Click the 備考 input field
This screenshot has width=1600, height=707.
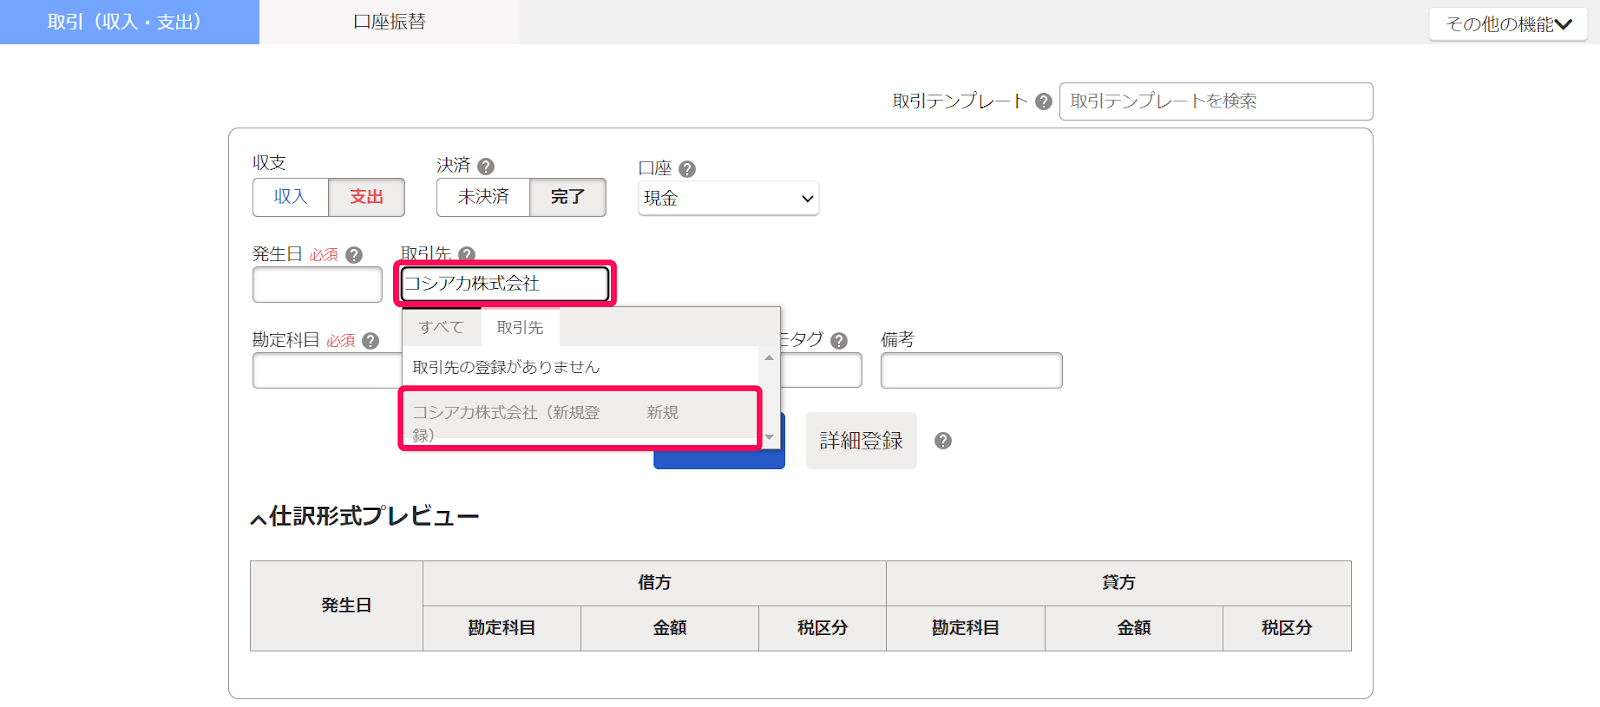click(971, 370)
